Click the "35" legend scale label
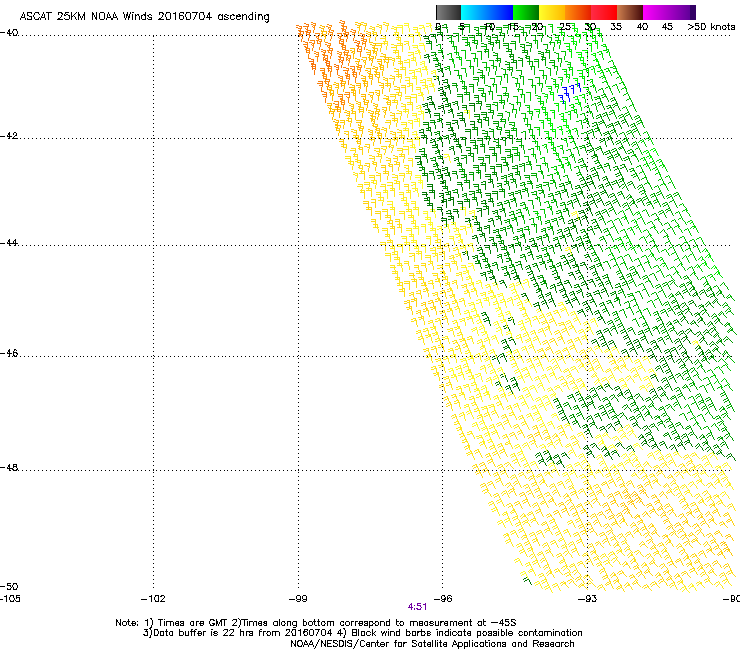This screenshot has width=740, height=650. (616, 27)
